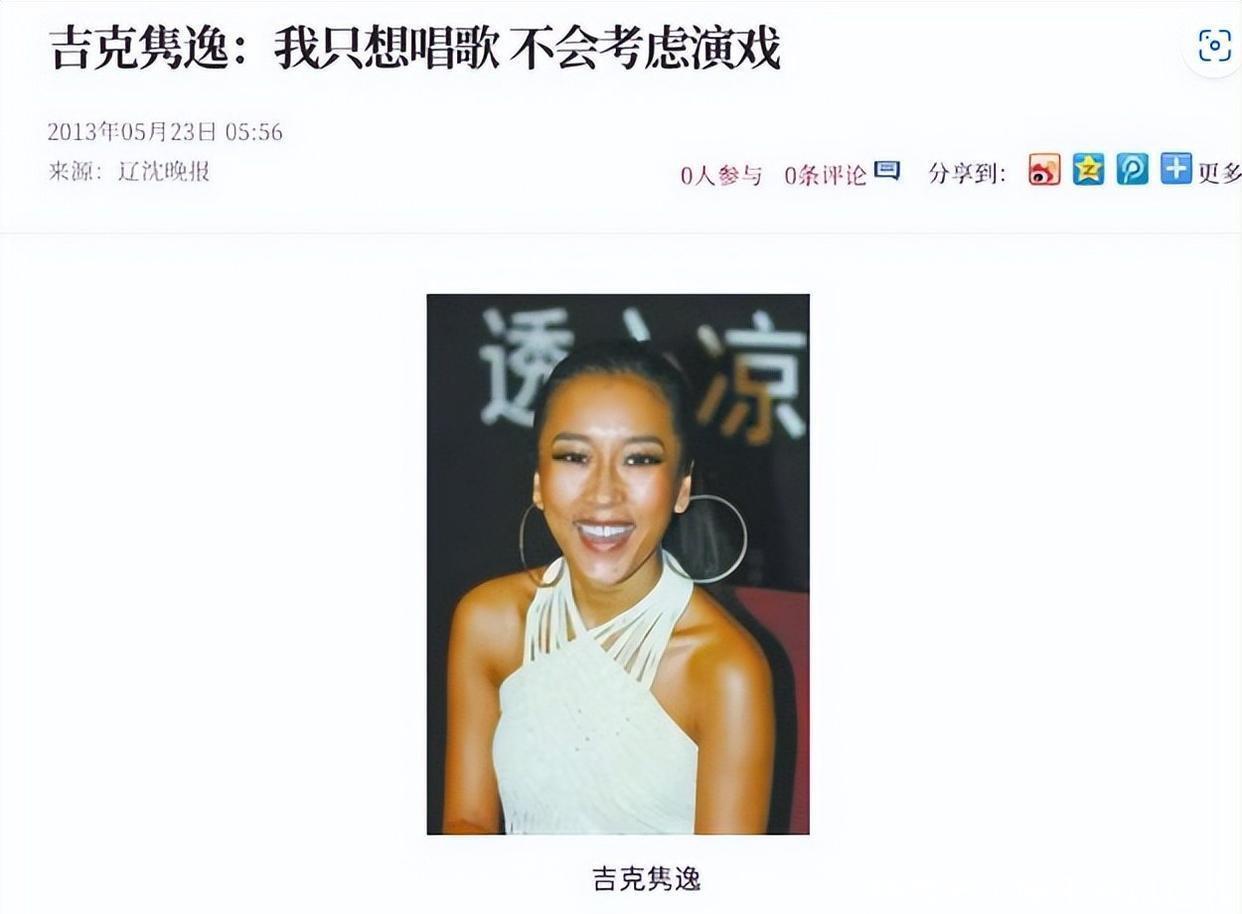View the 0人参与 participants link
This screenshot has height=914, width=1242.
tap(721, 175)
